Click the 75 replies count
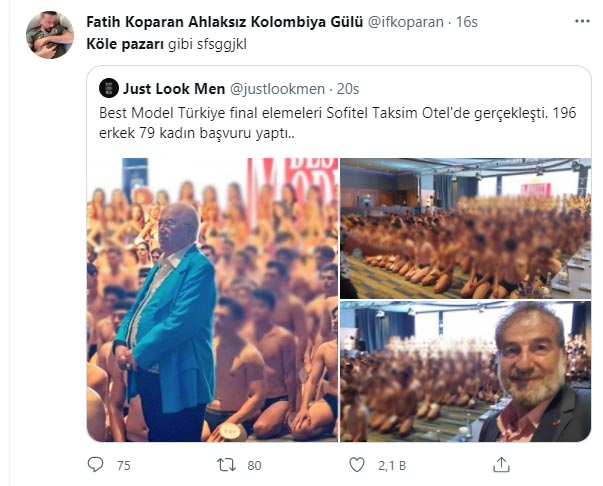Screen dimensions: 603x486 123,466
